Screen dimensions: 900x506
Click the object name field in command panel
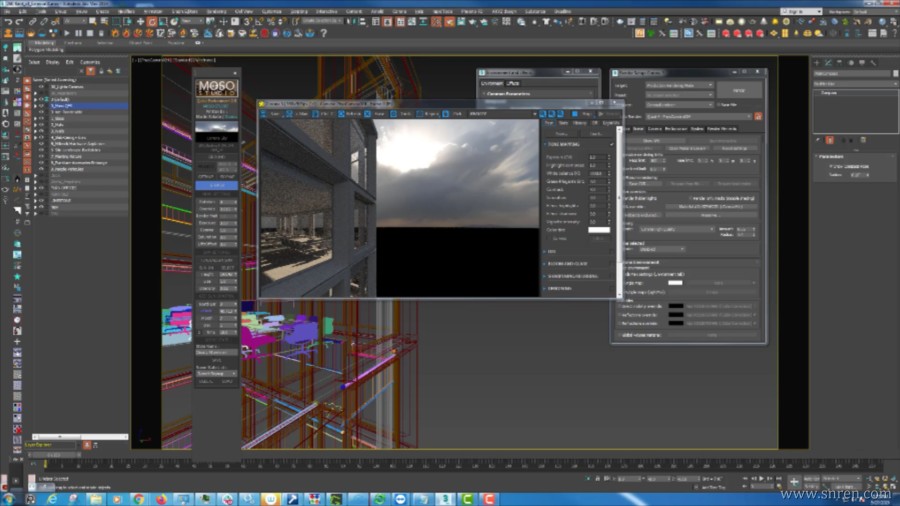[852, 73]
